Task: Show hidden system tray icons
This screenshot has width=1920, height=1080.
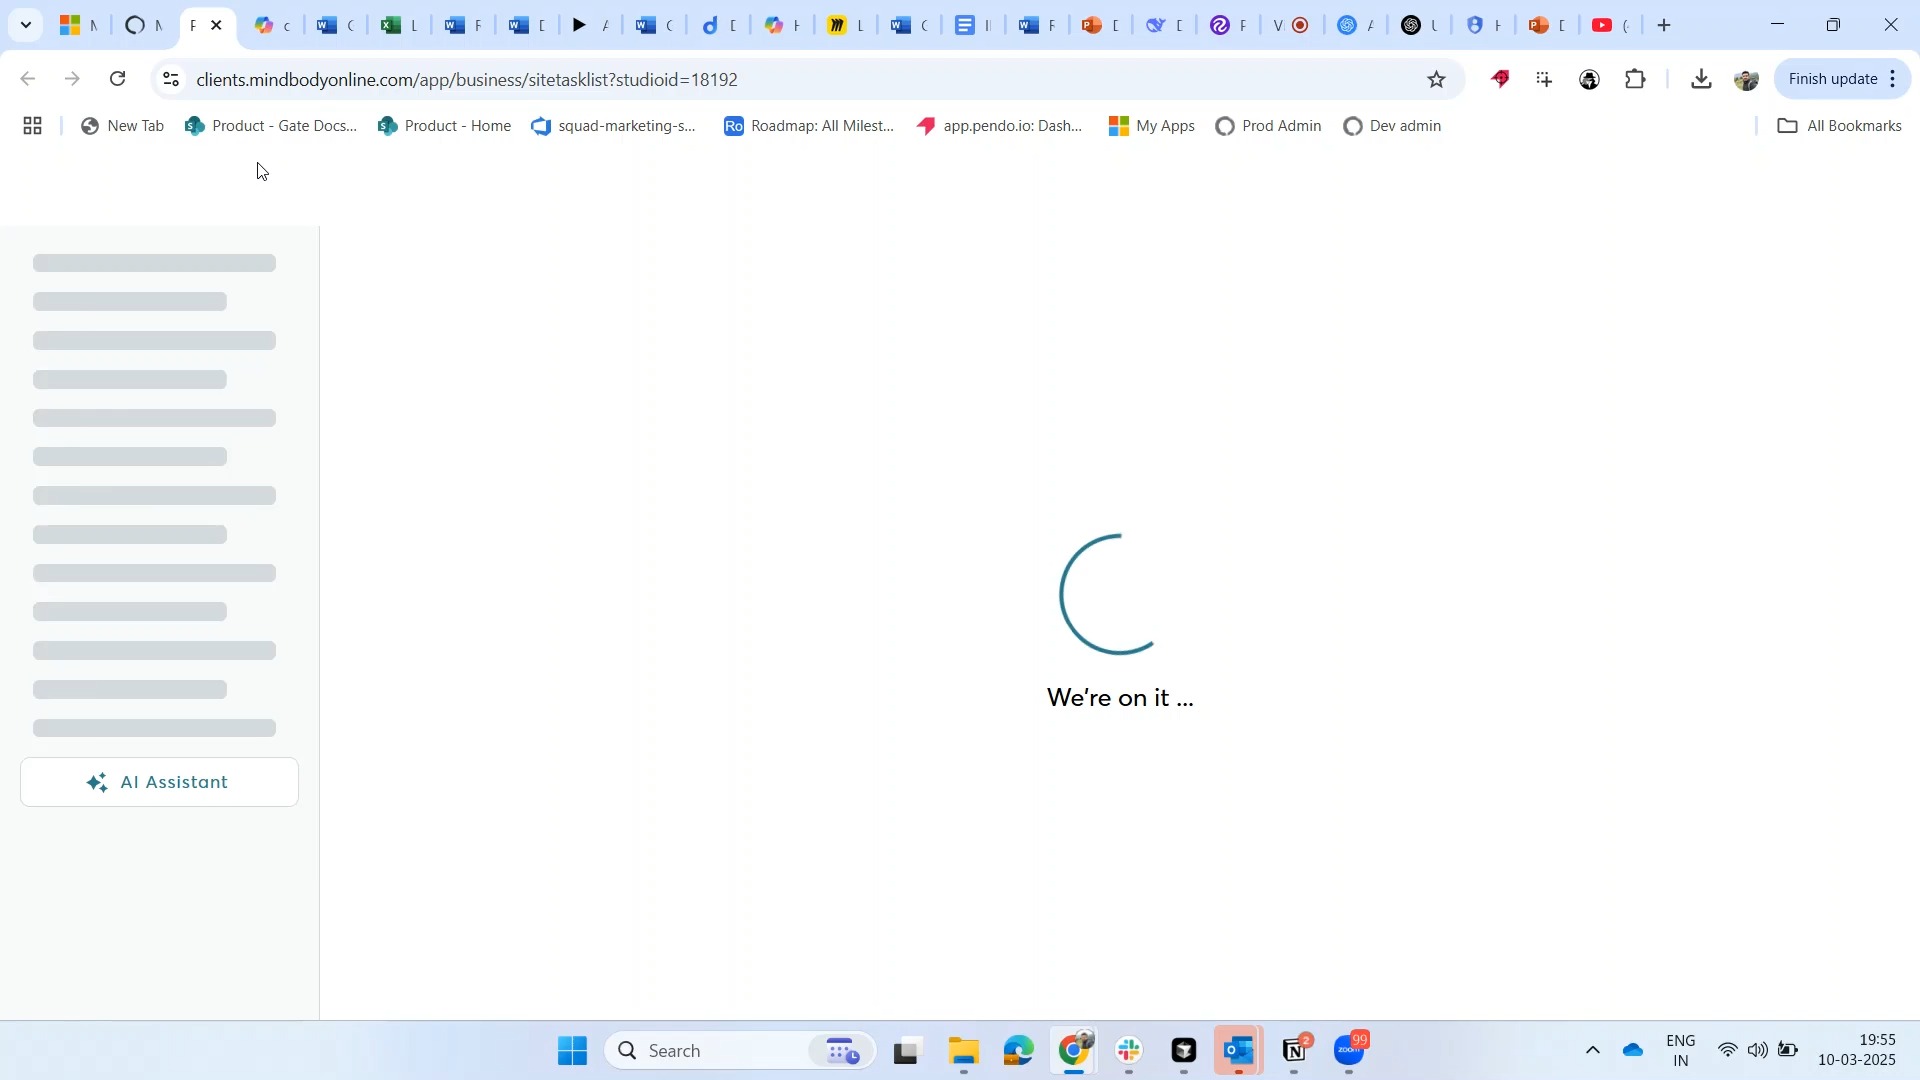Action: pyautogui.click(x=1593, y=1051)
